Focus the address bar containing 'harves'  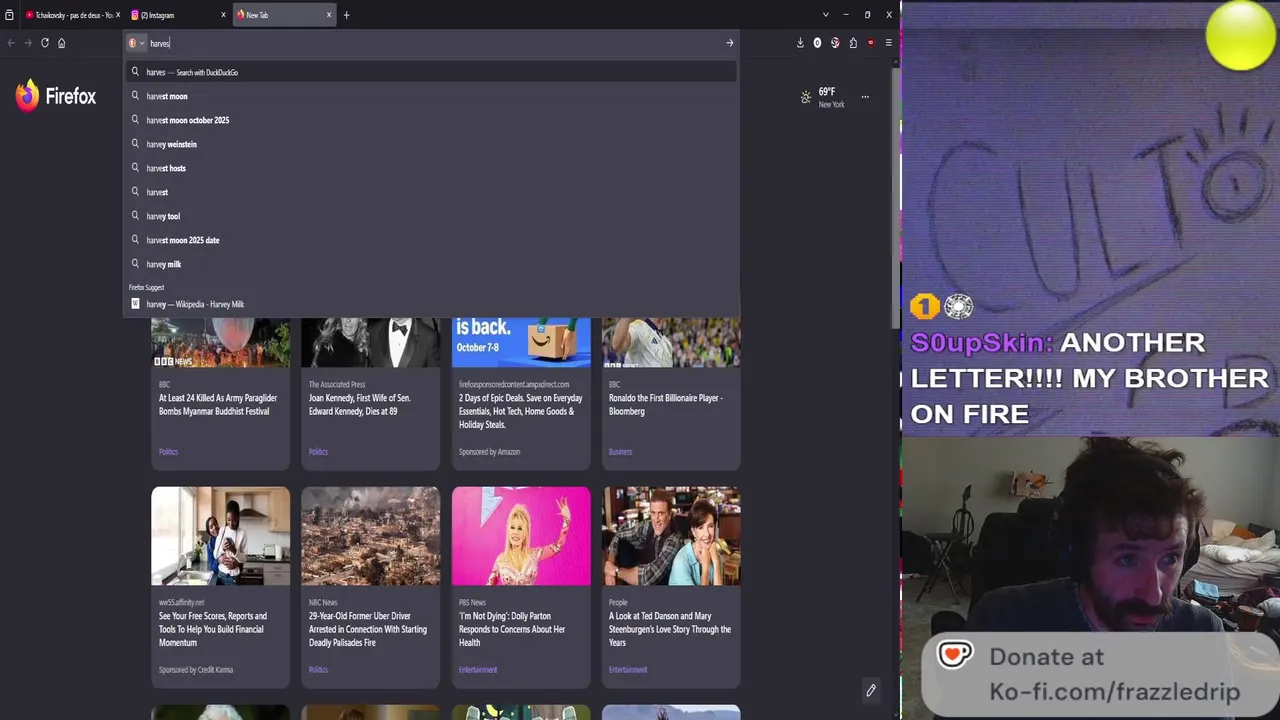(x=435, y=43)
